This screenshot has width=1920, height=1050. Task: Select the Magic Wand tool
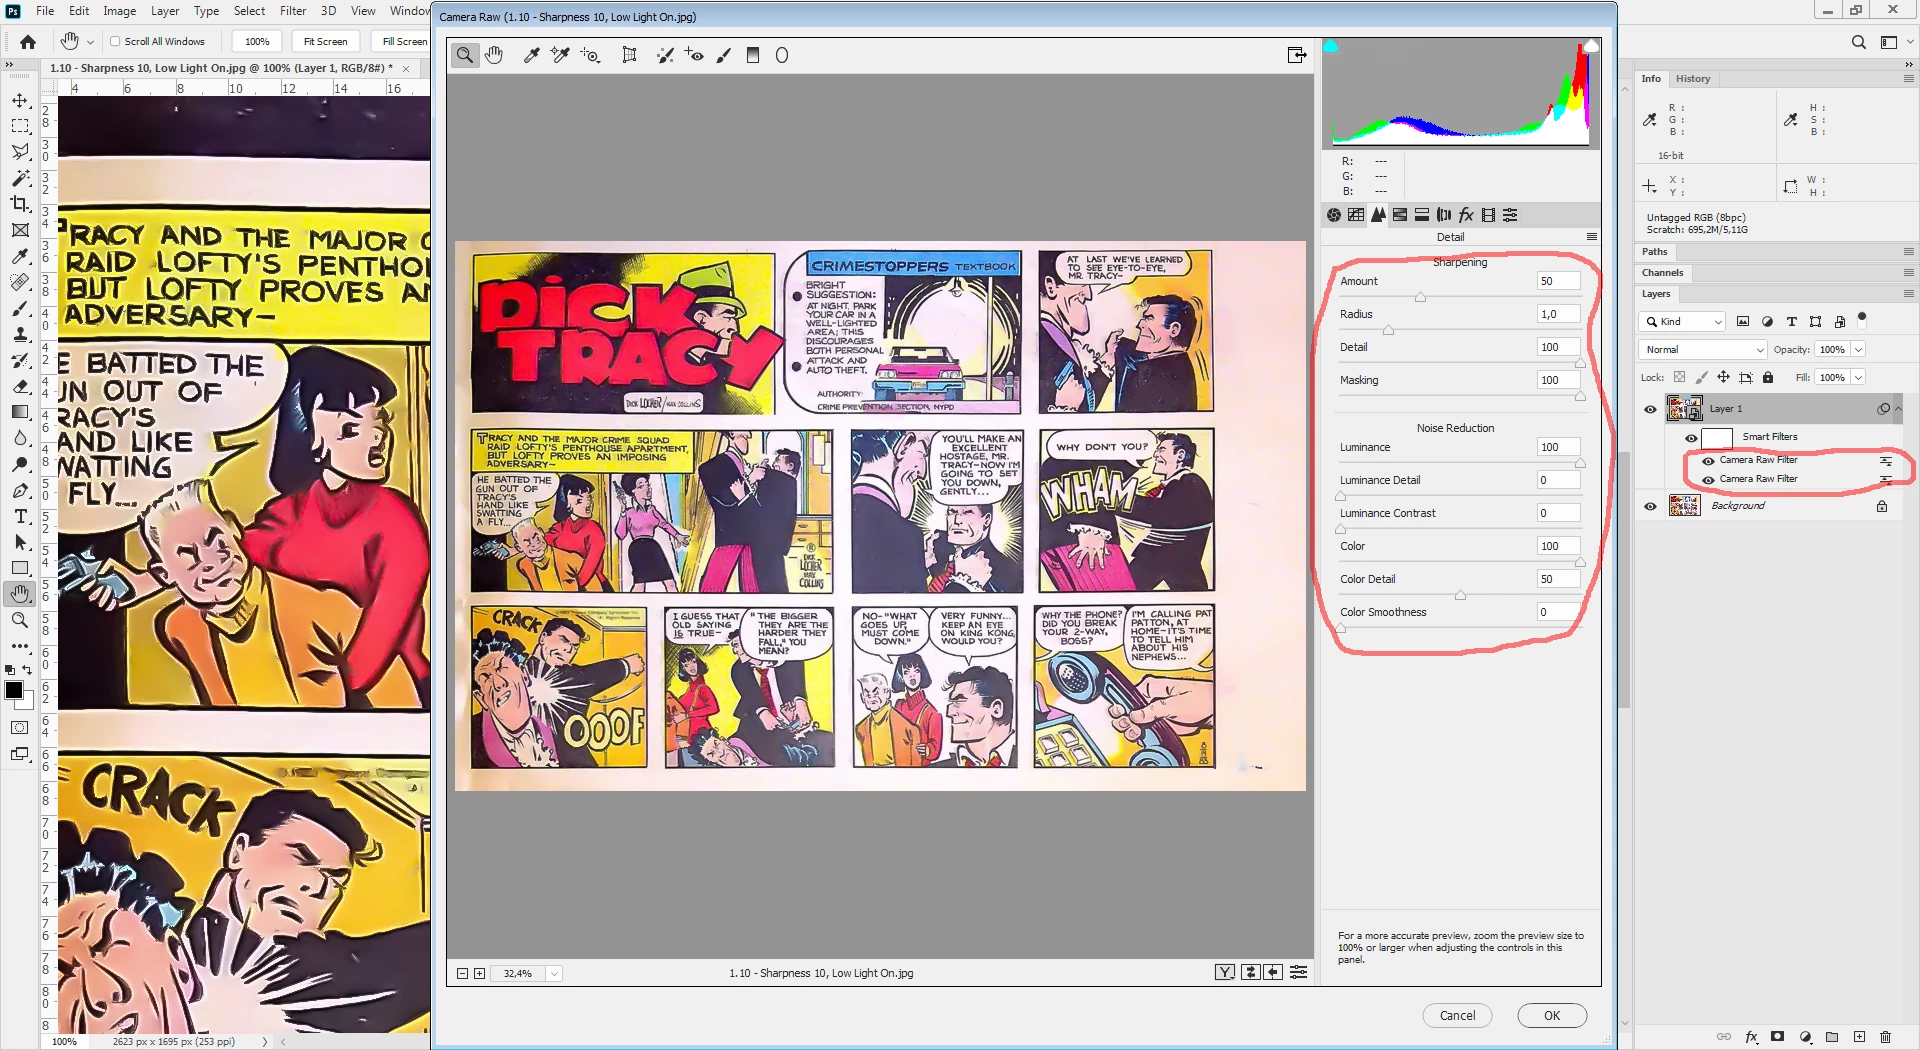coord(20,178)
